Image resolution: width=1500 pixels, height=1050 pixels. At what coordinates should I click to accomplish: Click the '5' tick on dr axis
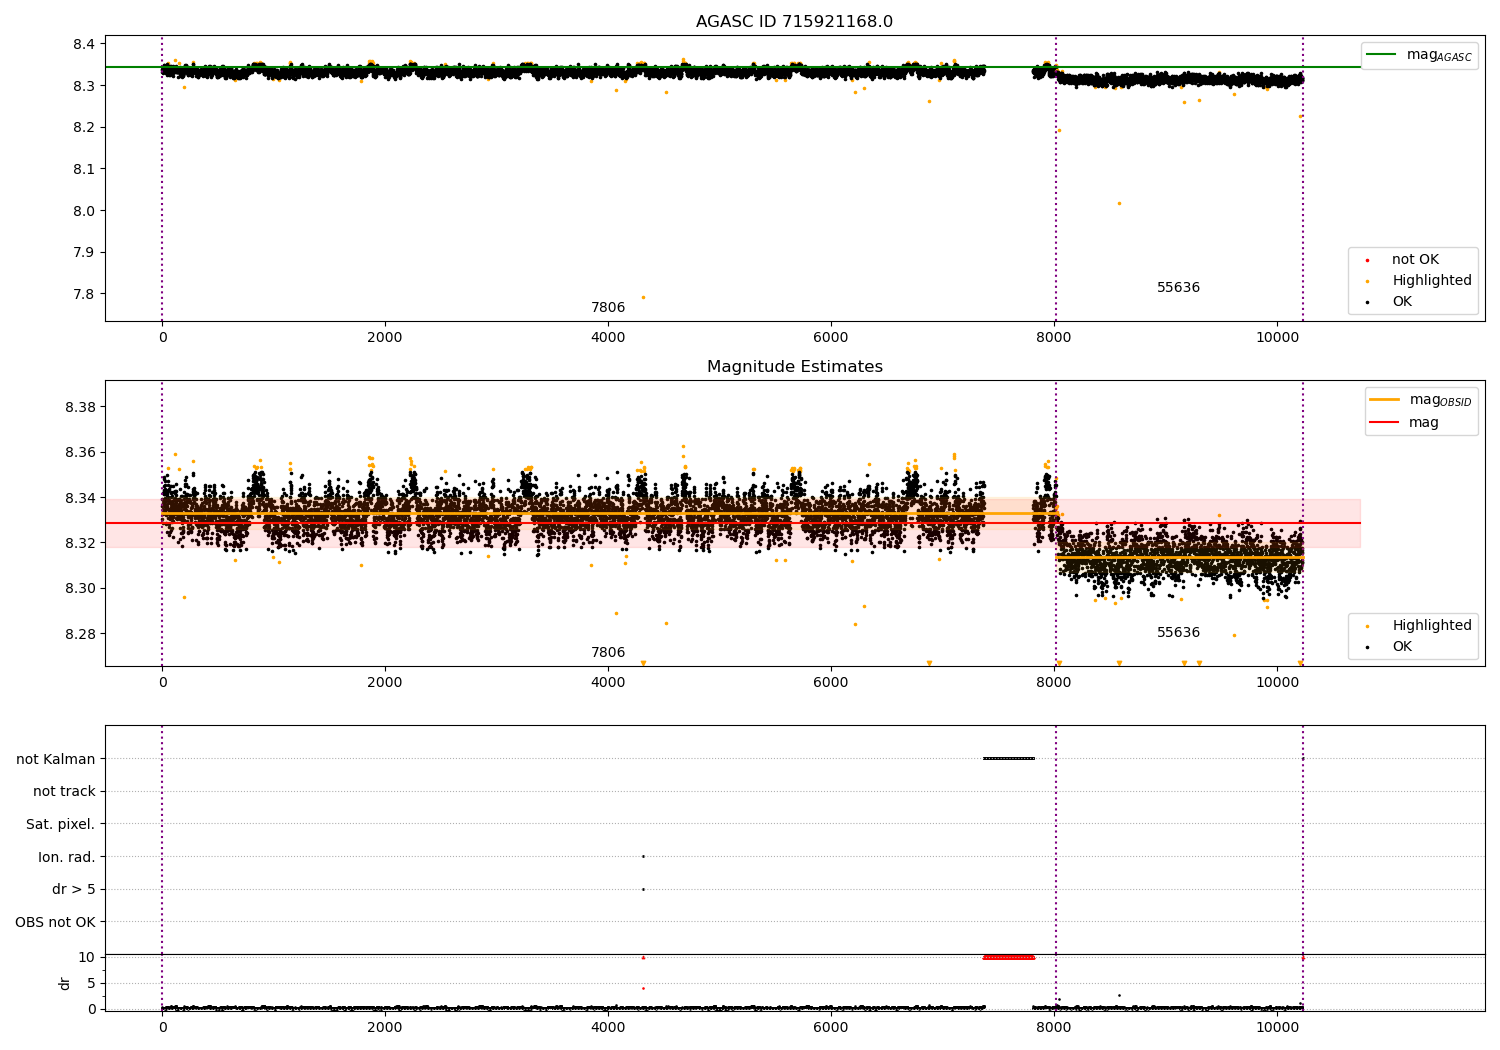point(91,984)
